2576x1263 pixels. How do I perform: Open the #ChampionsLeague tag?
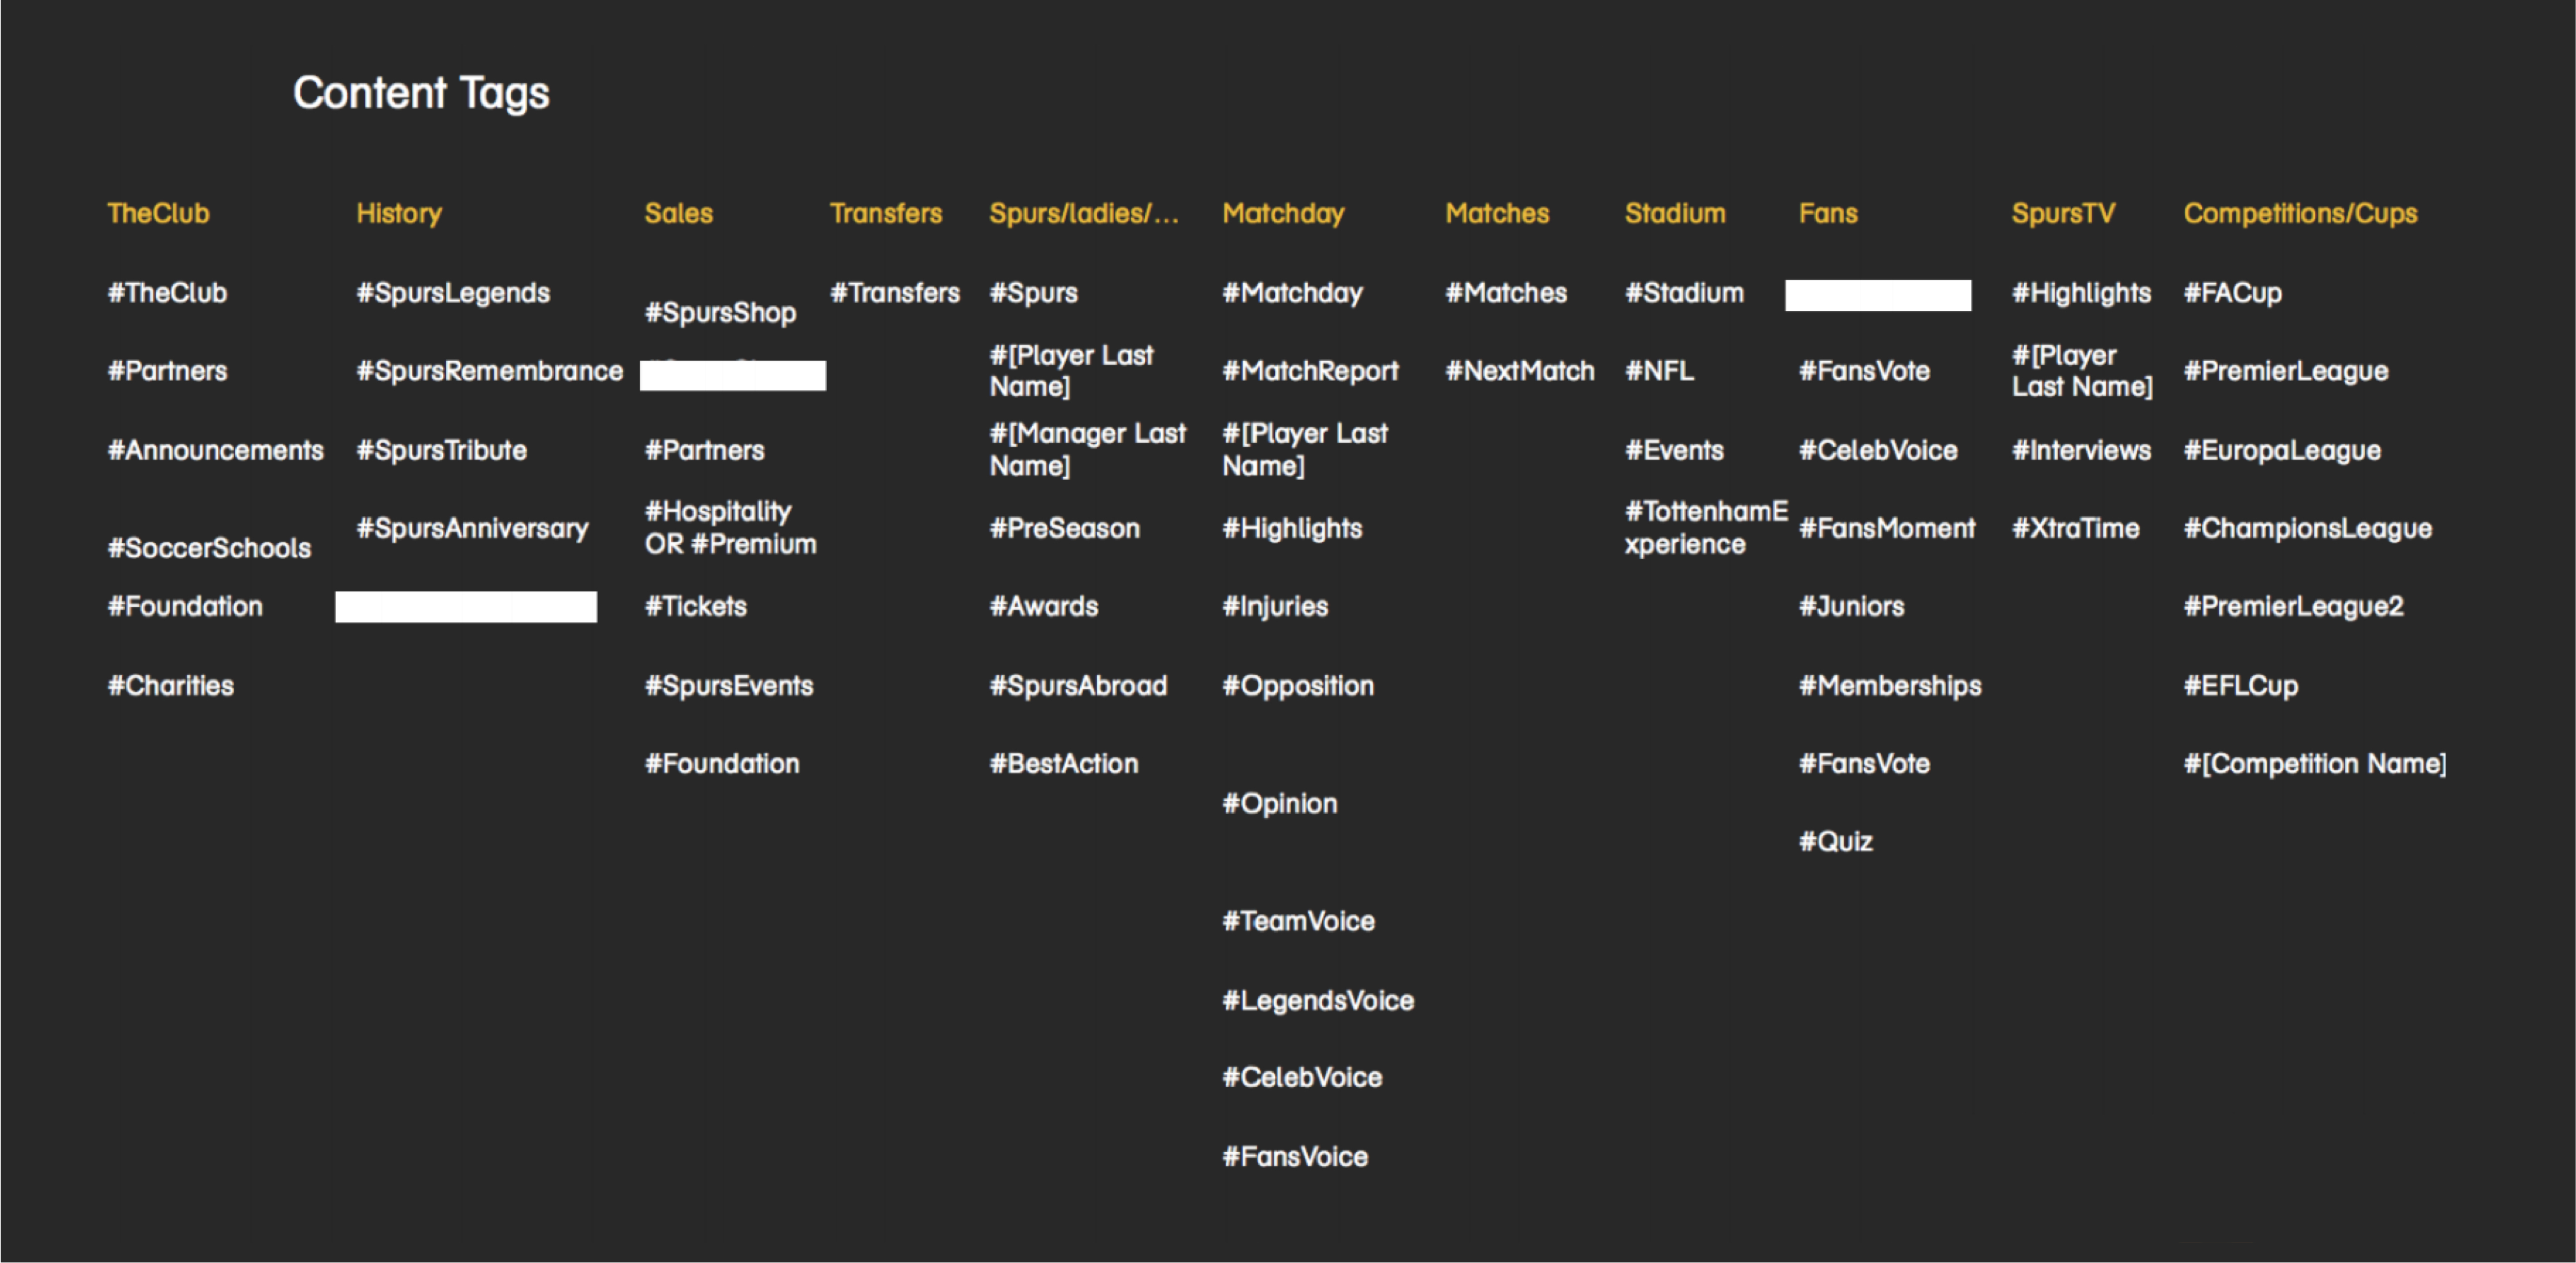2307,528
